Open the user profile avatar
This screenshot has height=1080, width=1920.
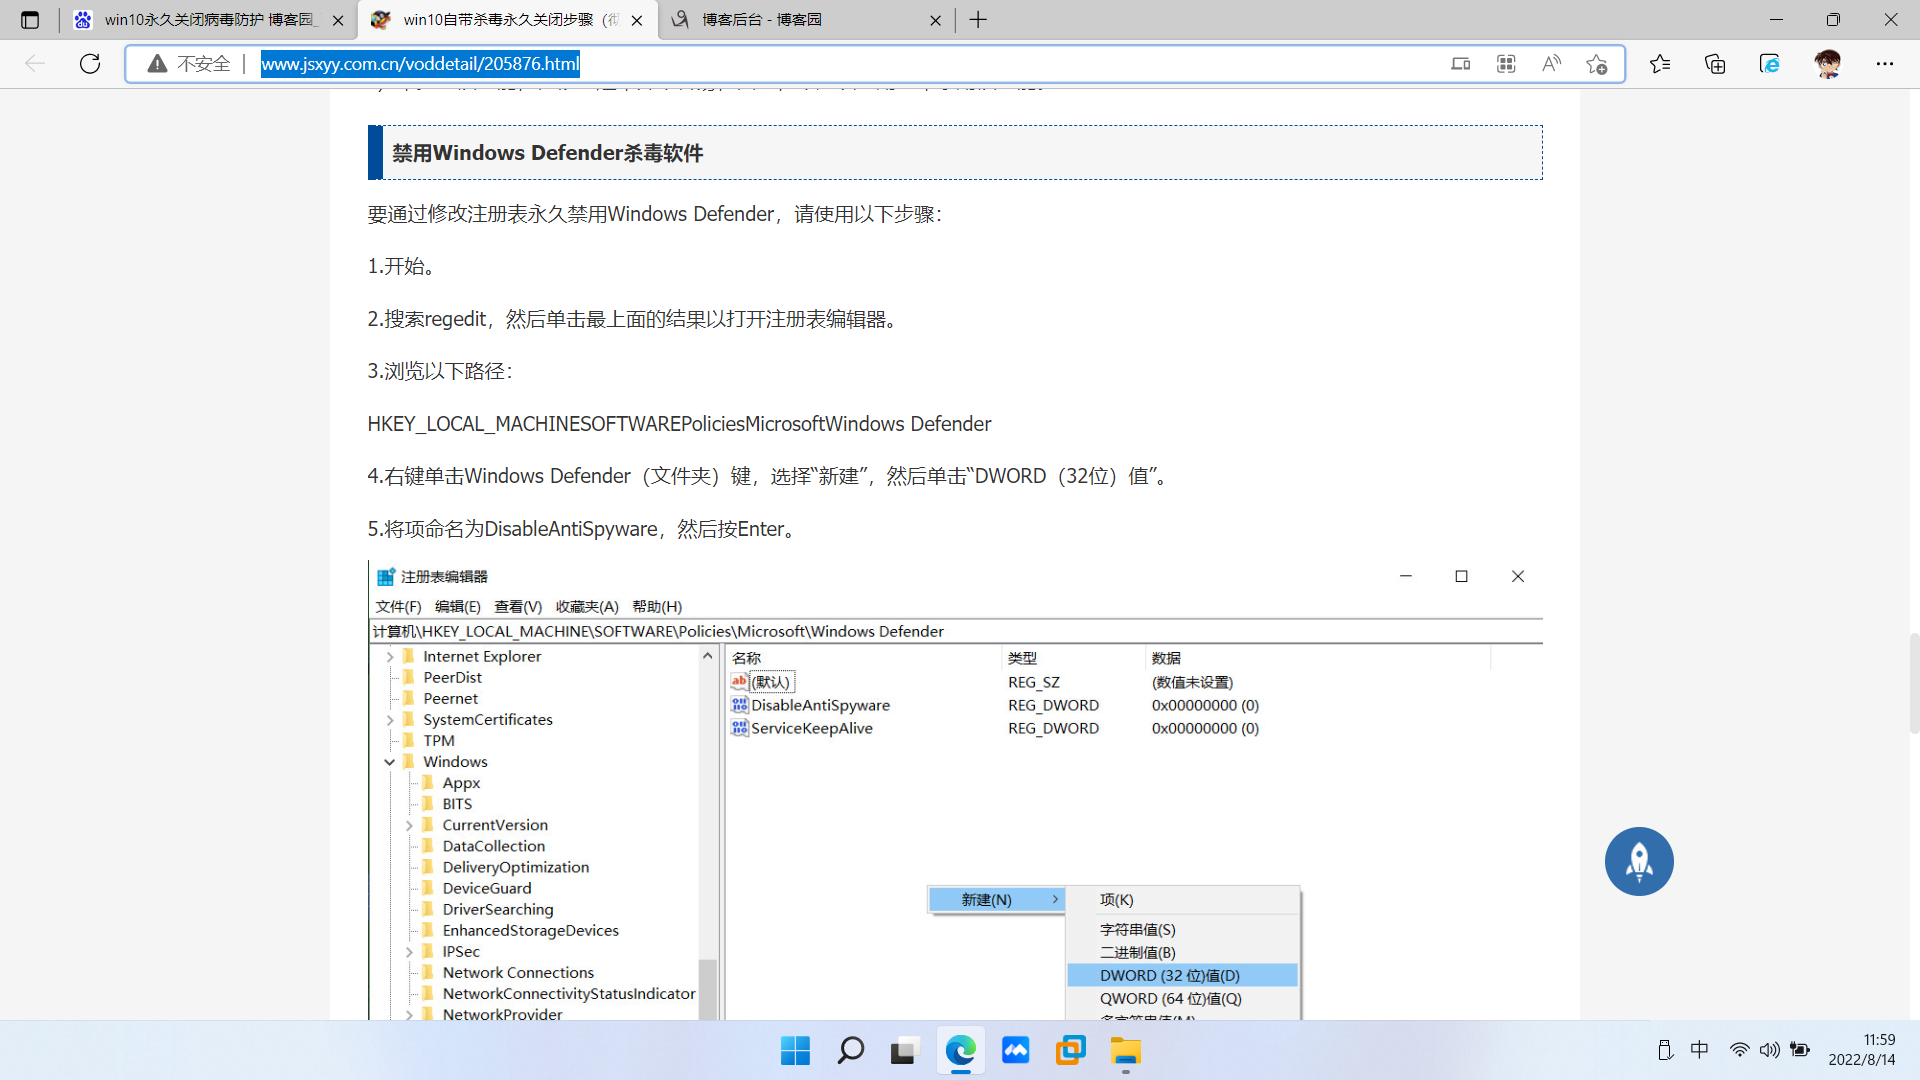1827,64
